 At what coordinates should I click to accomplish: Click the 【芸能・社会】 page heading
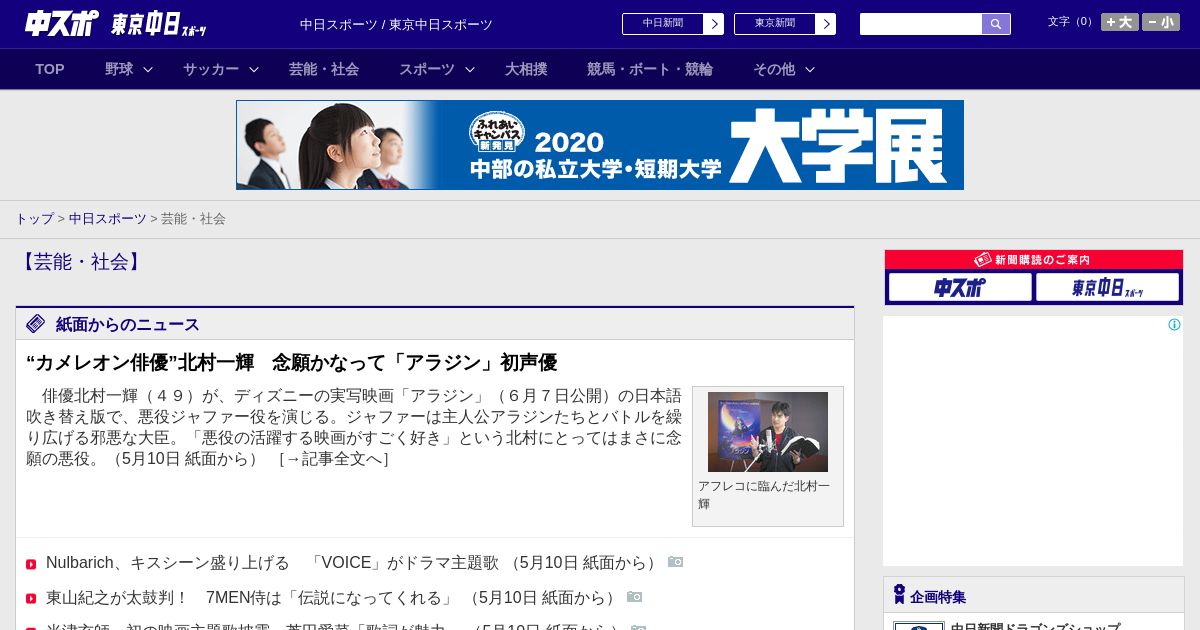point(80,262)
